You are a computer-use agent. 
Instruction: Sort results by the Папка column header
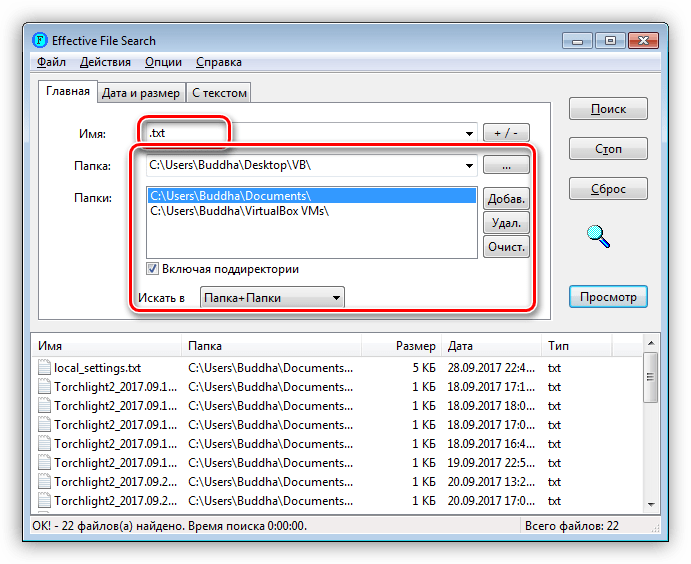(x=271, y=346)
